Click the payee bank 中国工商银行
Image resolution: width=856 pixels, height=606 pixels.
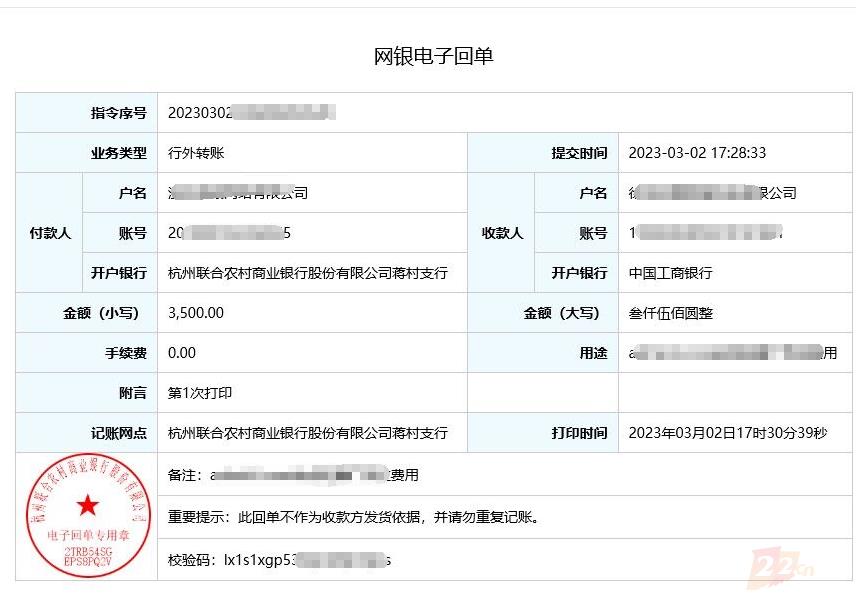coord(670,273)
